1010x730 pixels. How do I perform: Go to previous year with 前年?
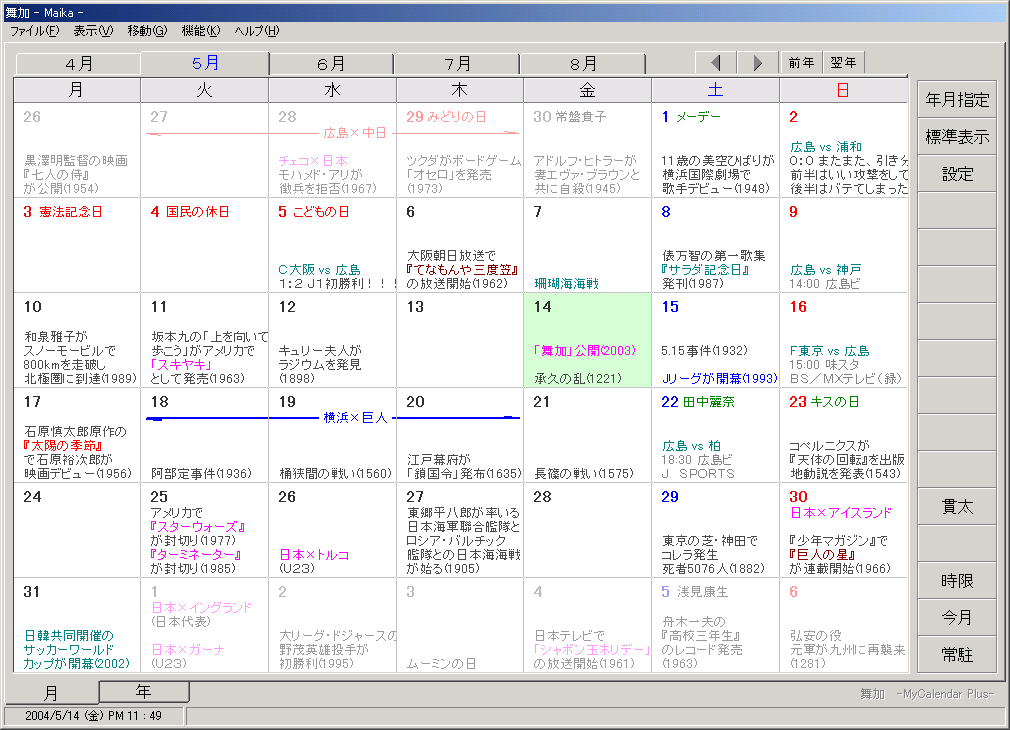click(x=801, y=62)
